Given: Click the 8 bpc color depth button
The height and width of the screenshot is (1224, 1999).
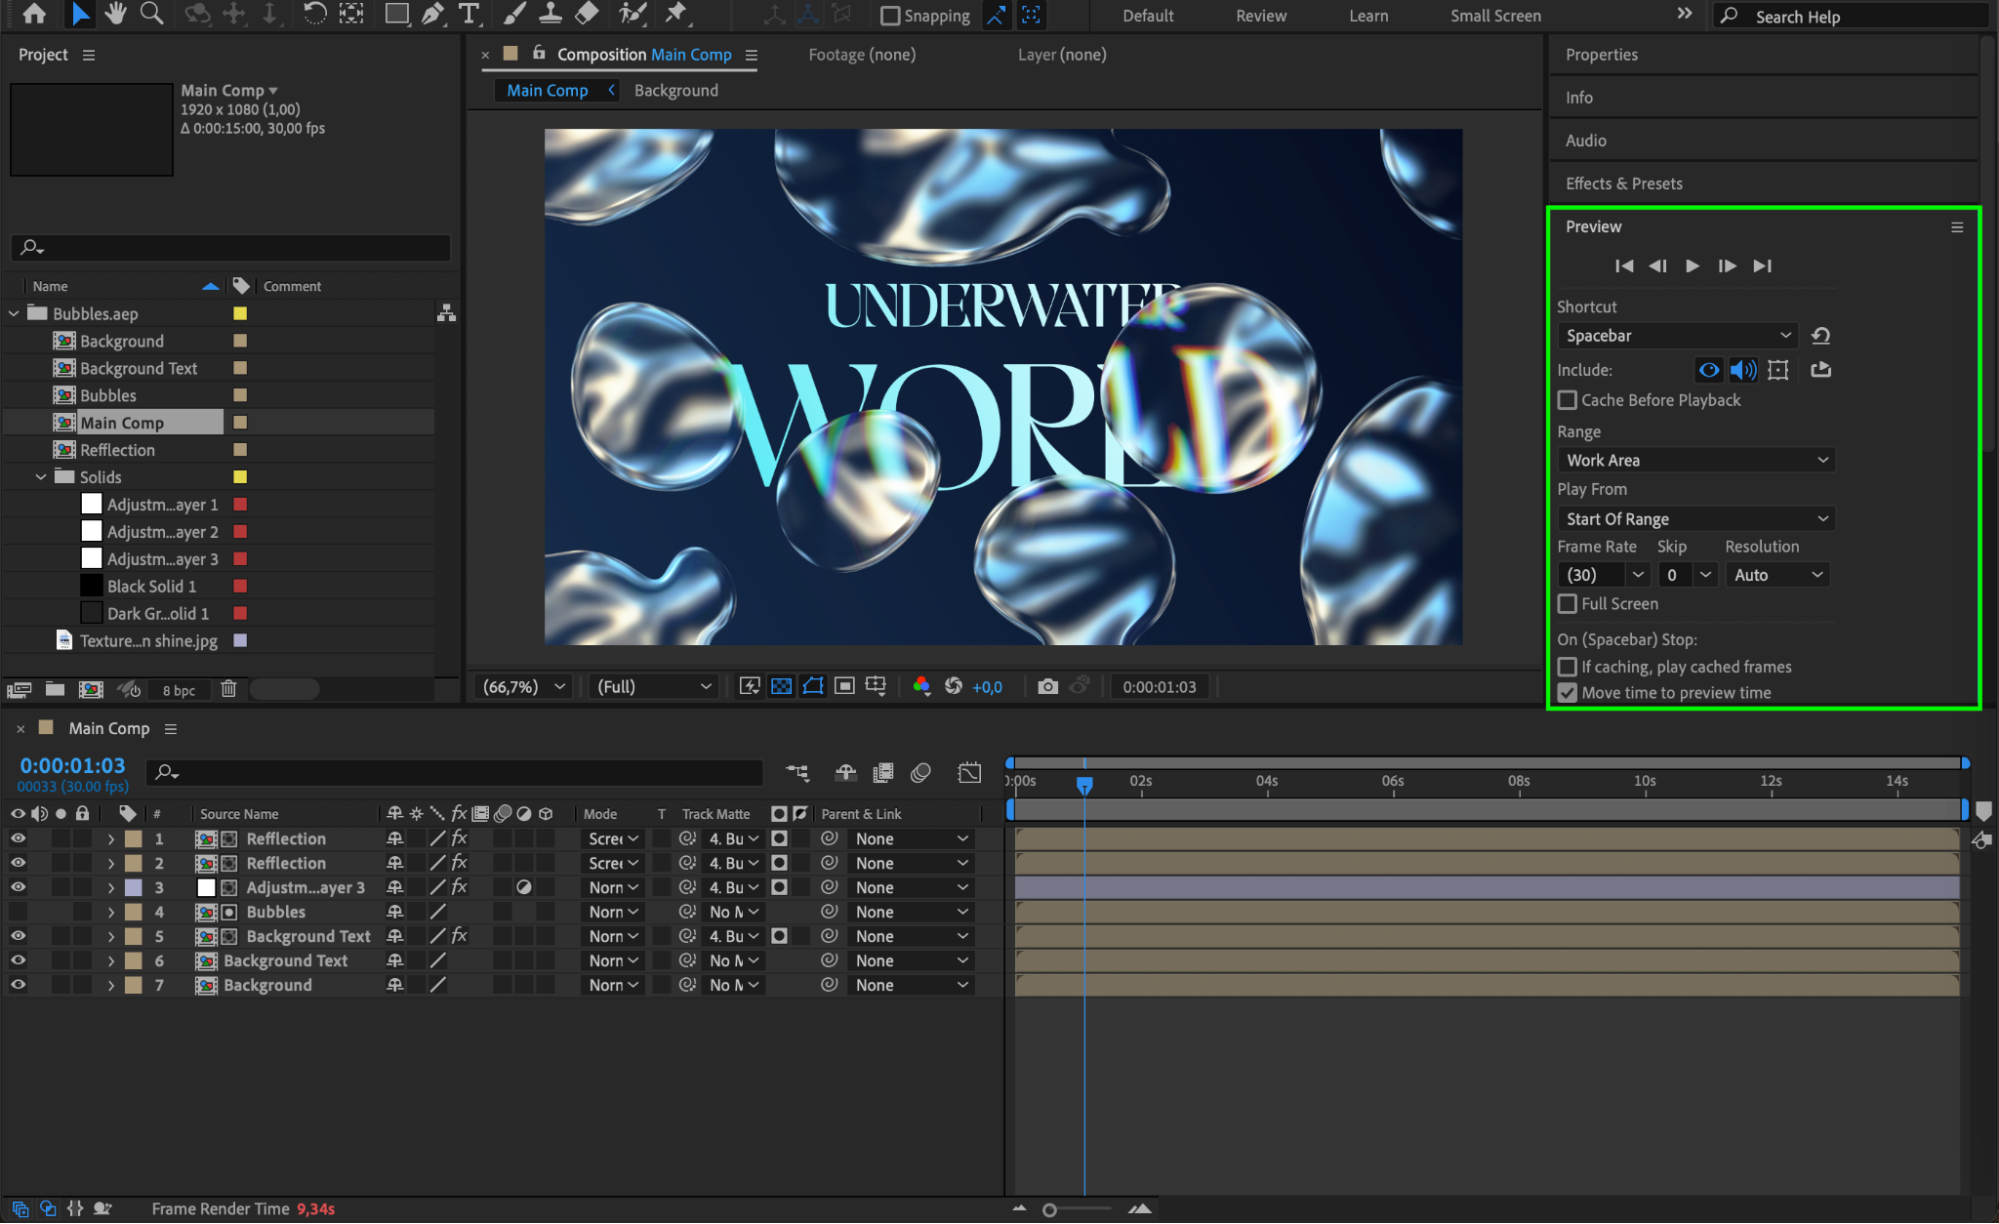Looking at the screenshot, I should click(179, 690).
